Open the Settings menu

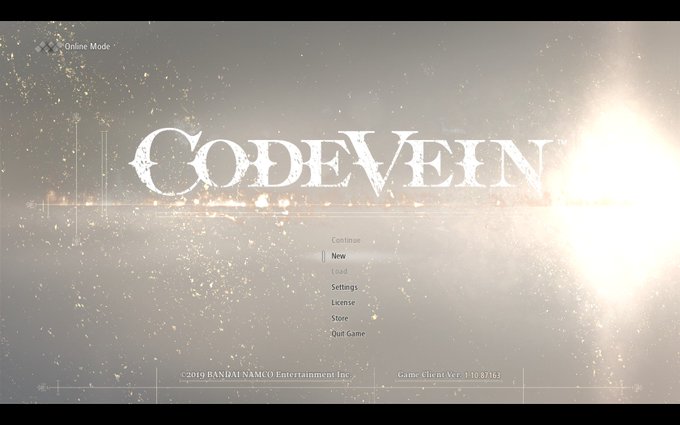coord(344,287)
